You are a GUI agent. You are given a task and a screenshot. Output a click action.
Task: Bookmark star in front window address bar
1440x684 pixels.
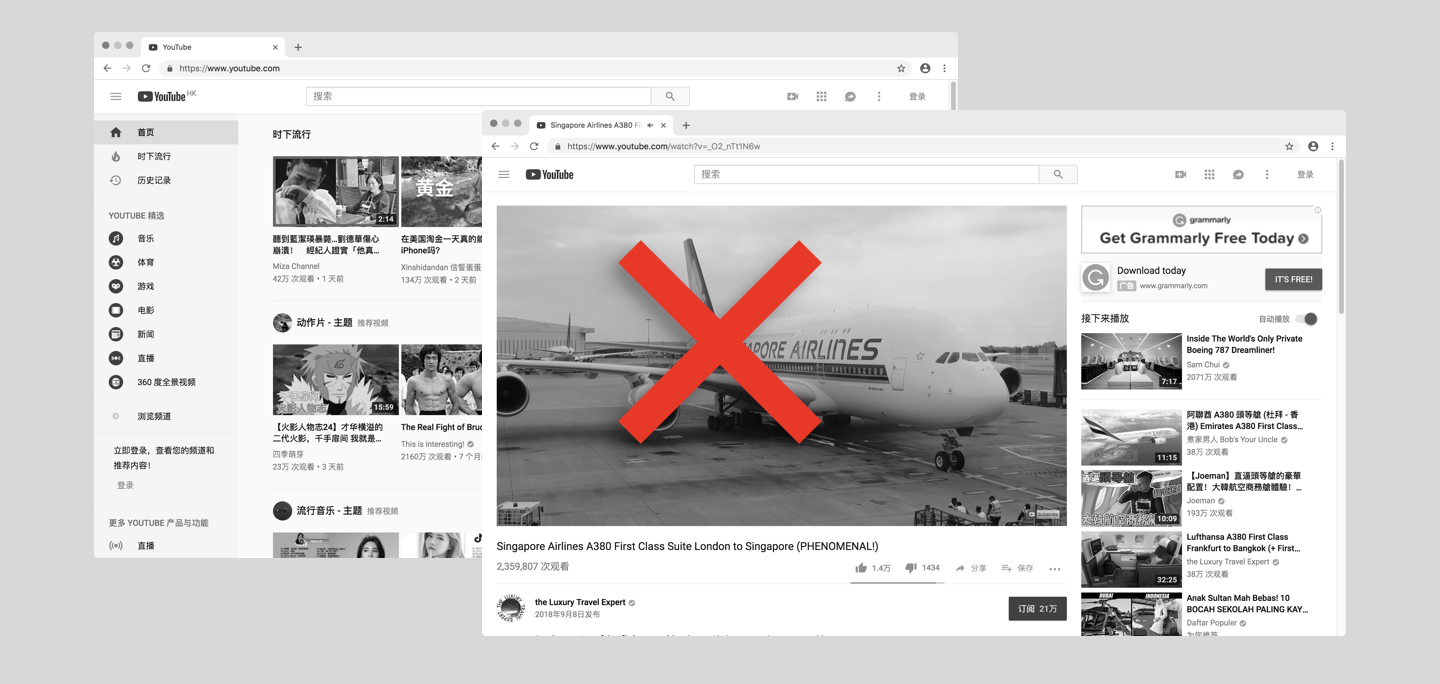click(1289, 146)
